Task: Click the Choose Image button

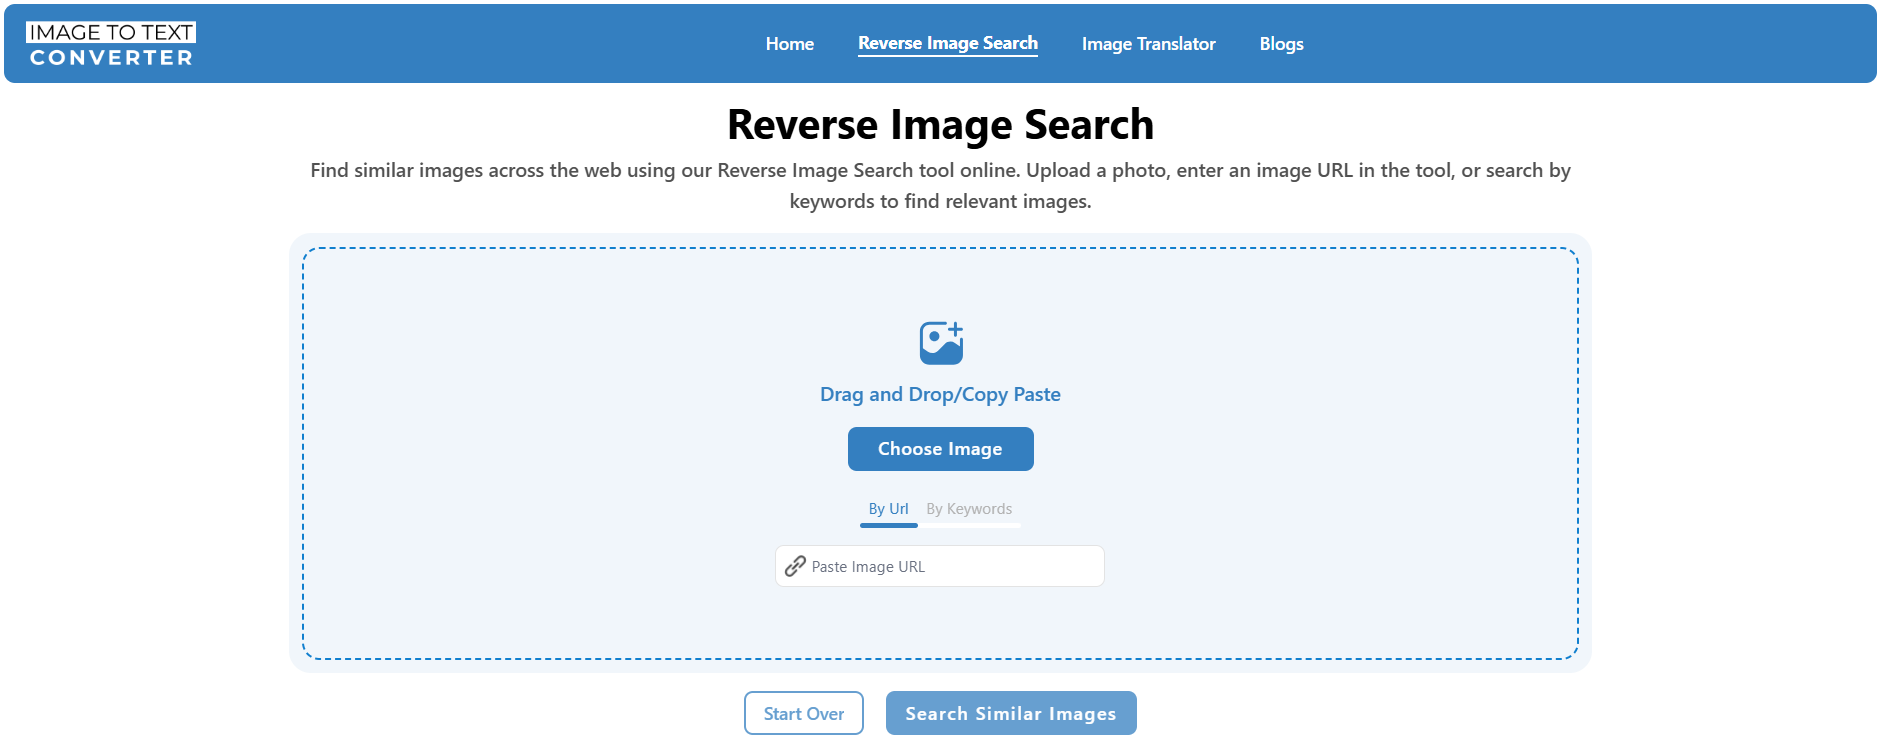Action: [x=940, y=449]
